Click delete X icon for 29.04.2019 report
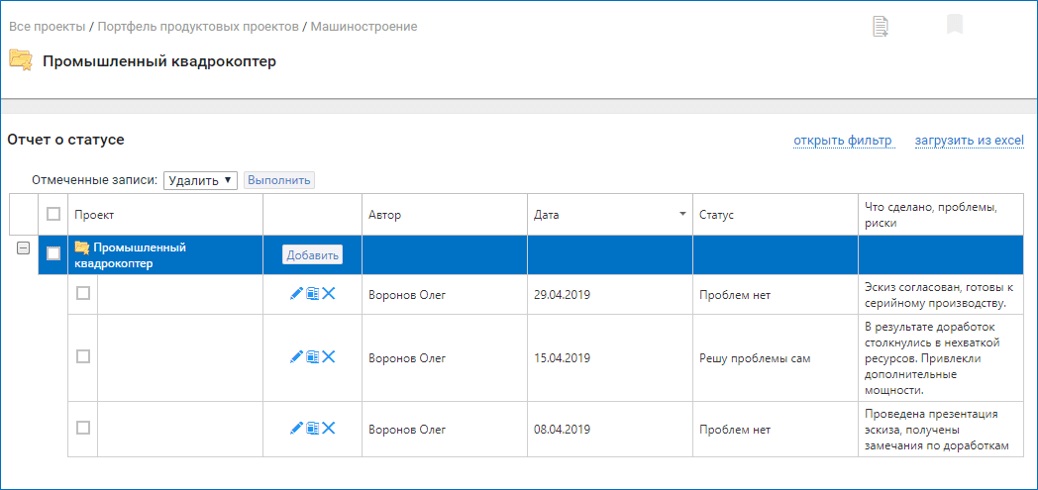The width and height of the screenshot is (1038, 490). (329, 294)
